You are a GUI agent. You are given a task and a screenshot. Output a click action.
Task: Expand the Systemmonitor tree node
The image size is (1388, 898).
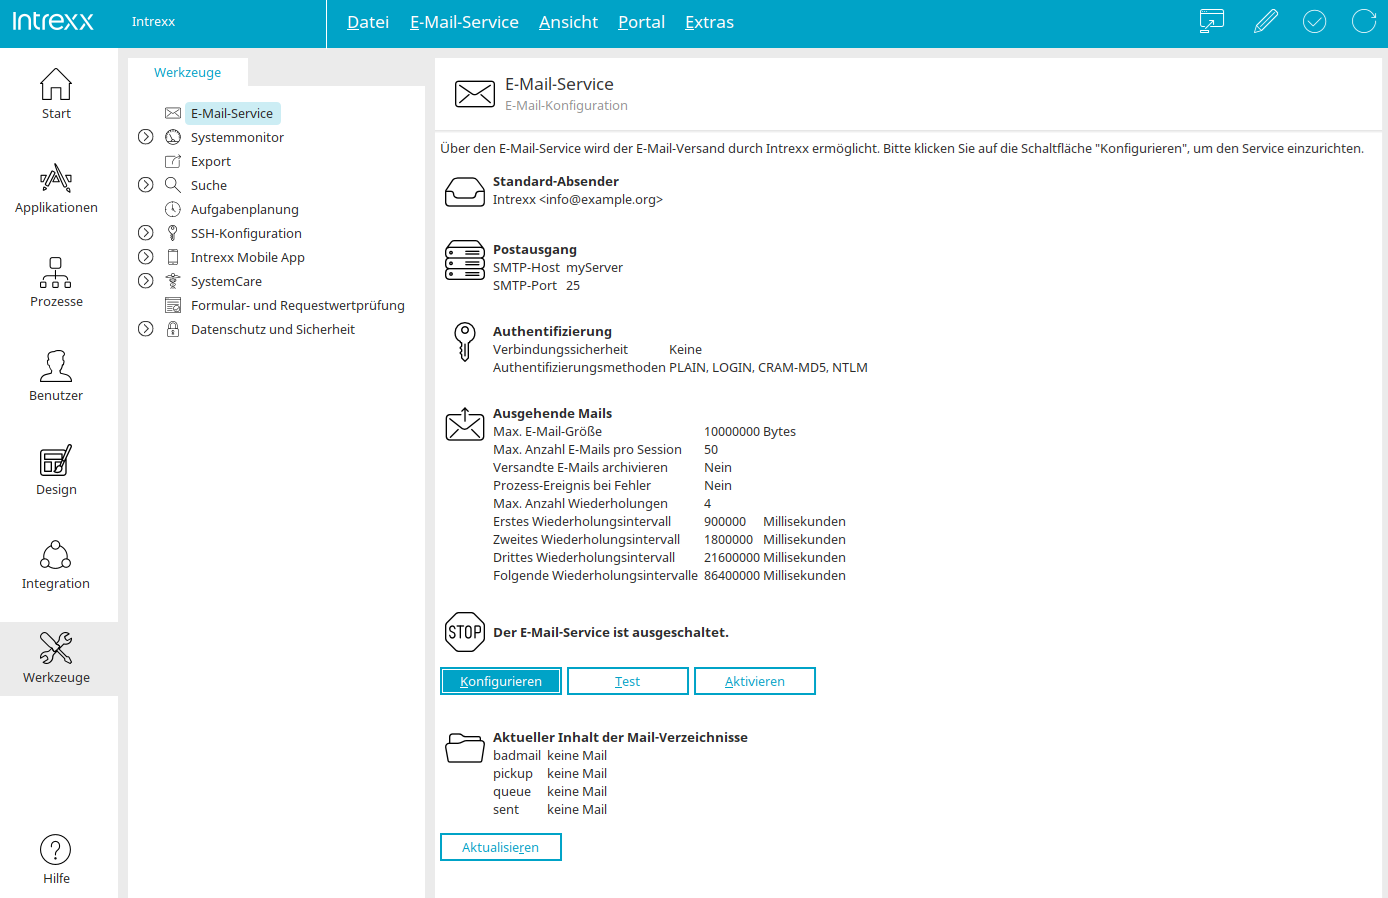[146, 137]
